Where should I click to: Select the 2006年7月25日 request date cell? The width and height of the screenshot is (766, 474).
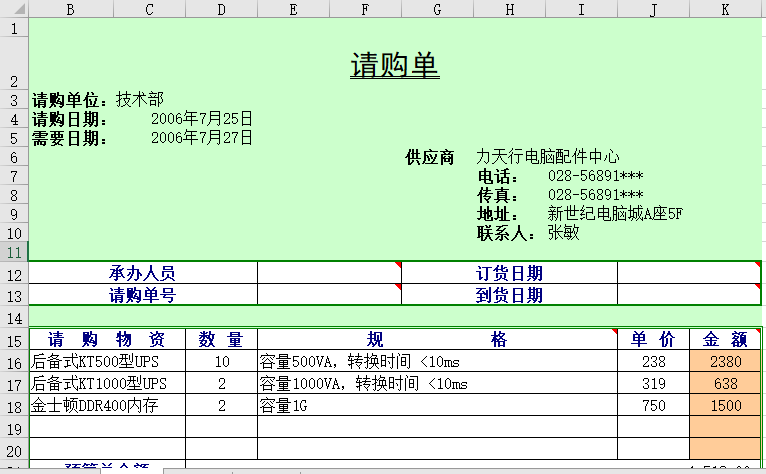coord(201,119)
